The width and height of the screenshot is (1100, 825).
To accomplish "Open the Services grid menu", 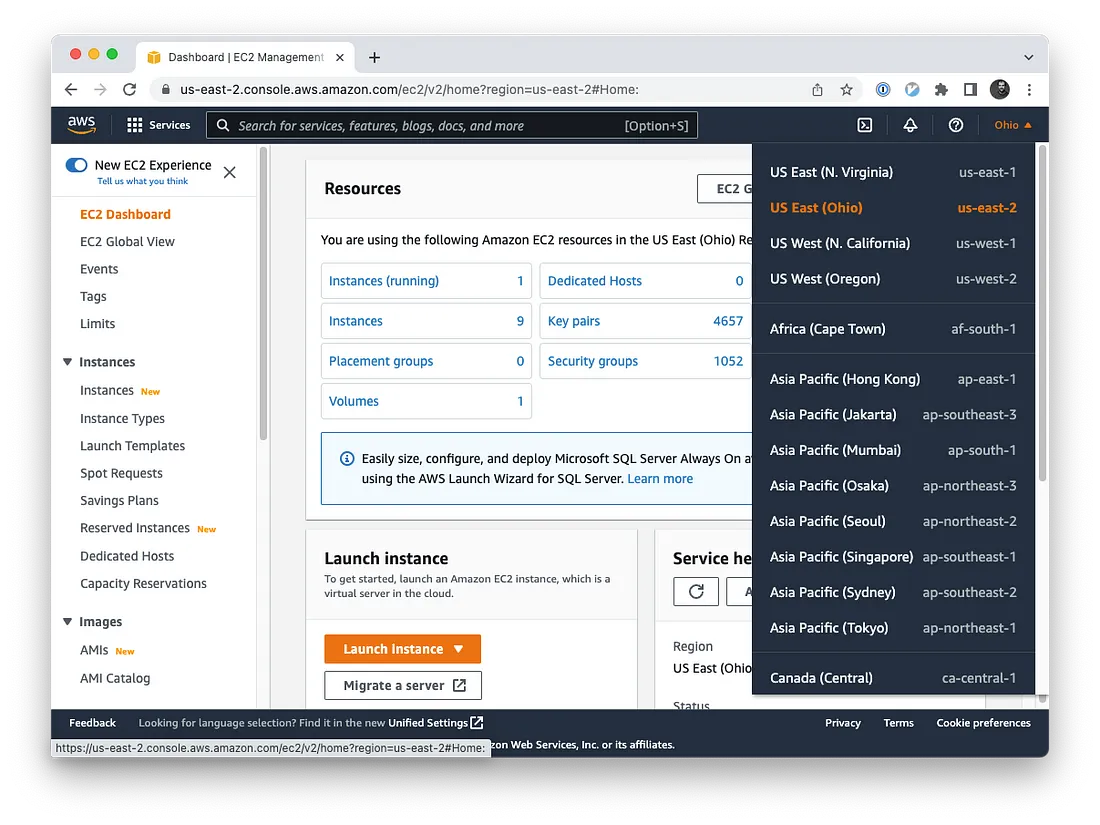I will click(159, 125).
